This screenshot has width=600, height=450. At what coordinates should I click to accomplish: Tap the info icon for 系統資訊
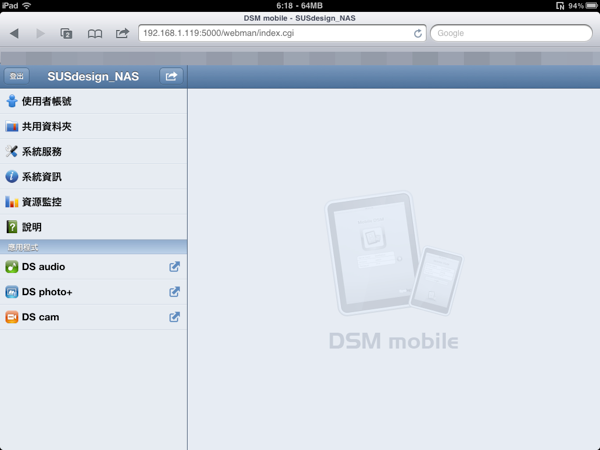[12, 177]
